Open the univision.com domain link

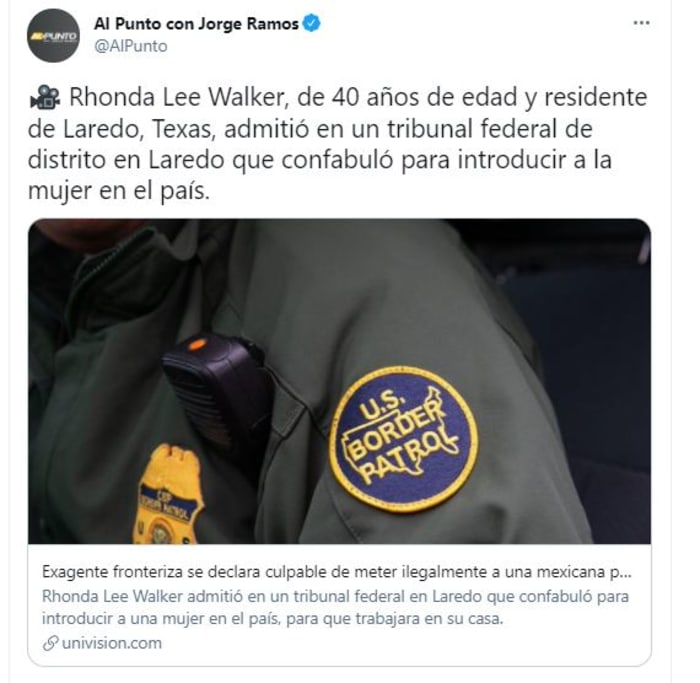click(112, 643)
